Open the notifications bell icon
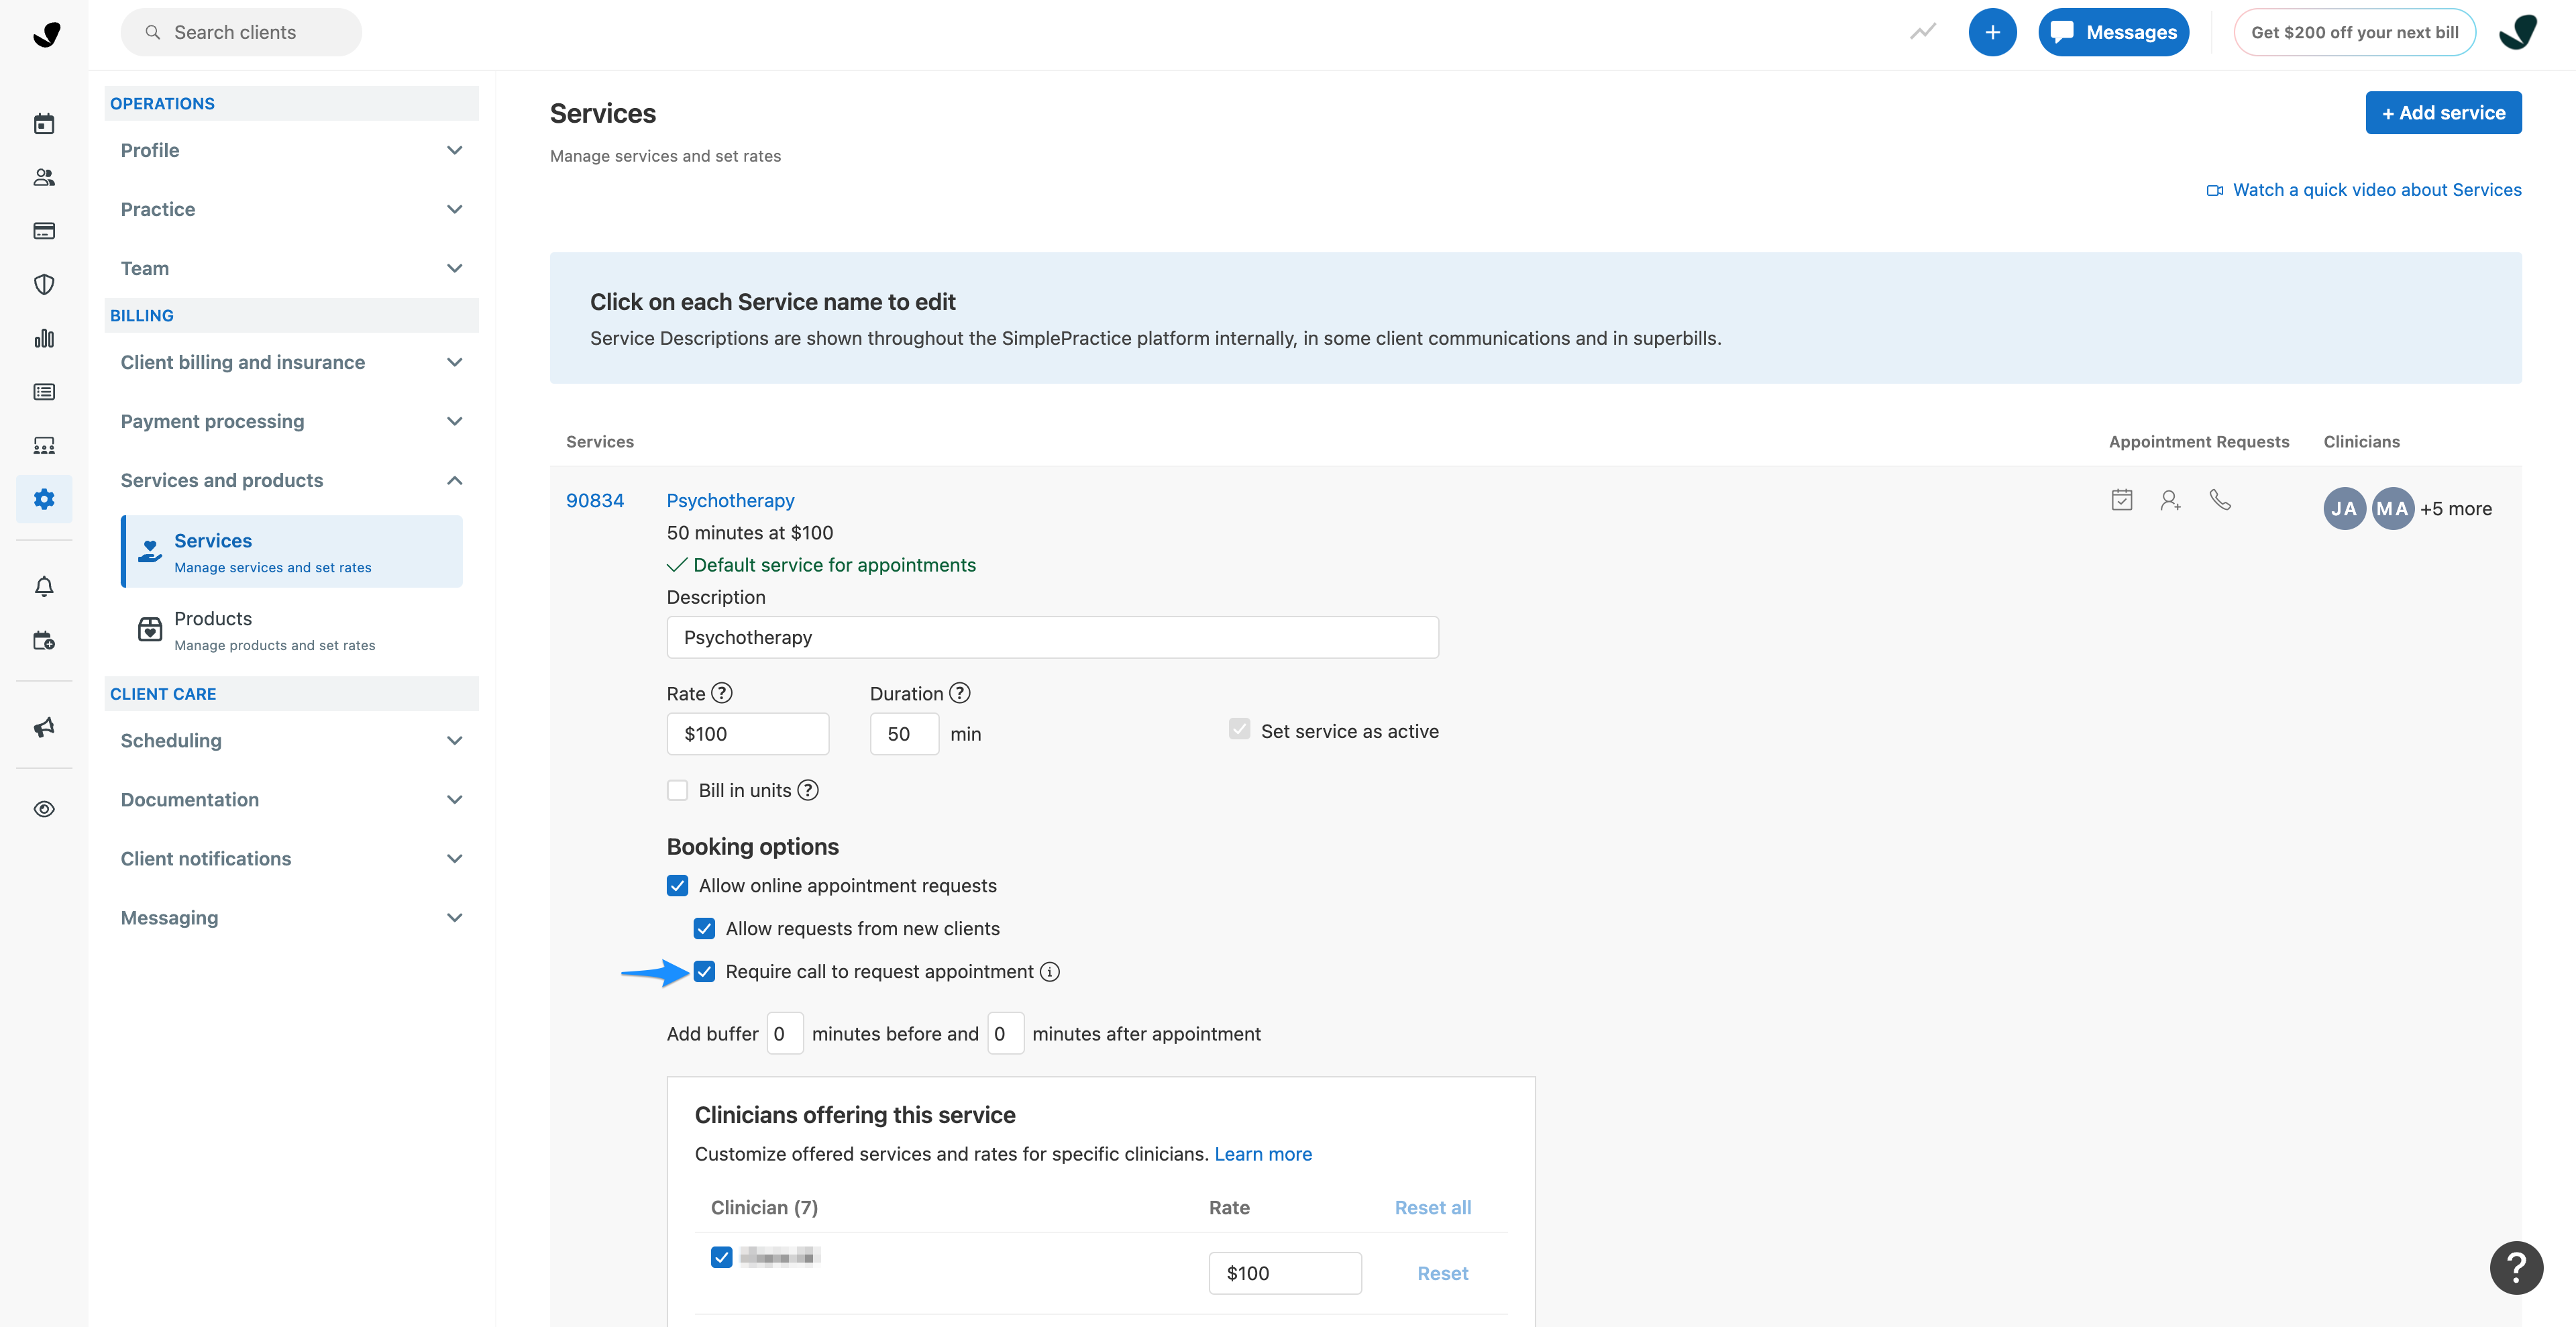 (44, 587)
